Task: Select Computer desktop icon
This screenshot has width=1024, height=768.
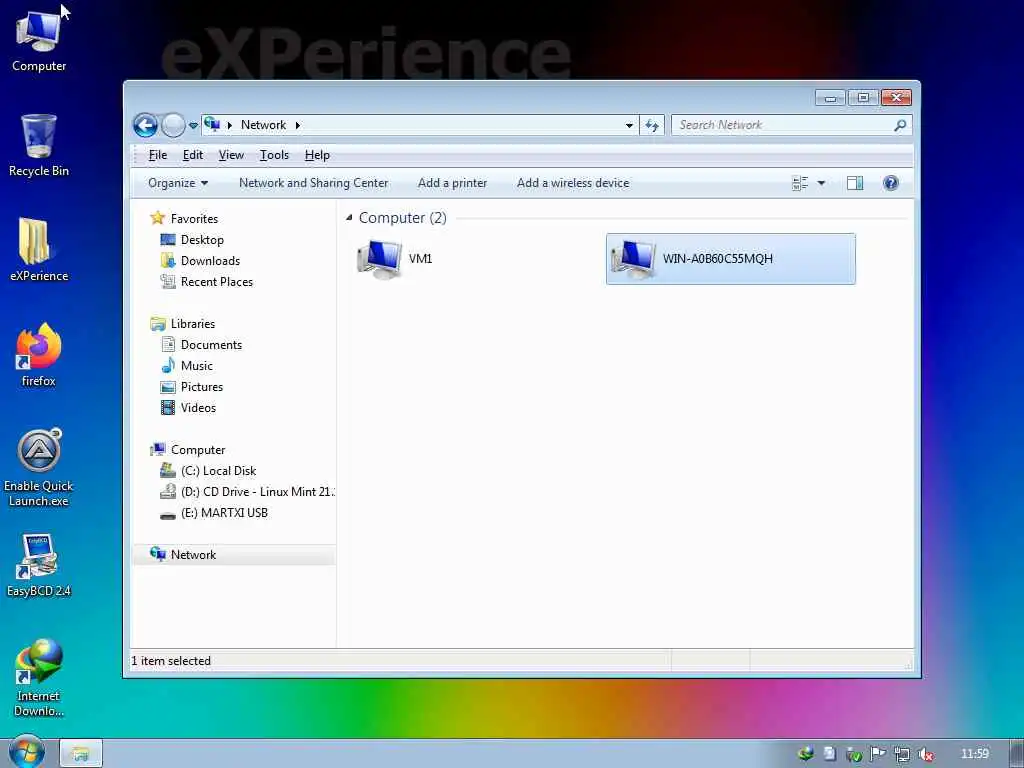Action: pos(39,40)
